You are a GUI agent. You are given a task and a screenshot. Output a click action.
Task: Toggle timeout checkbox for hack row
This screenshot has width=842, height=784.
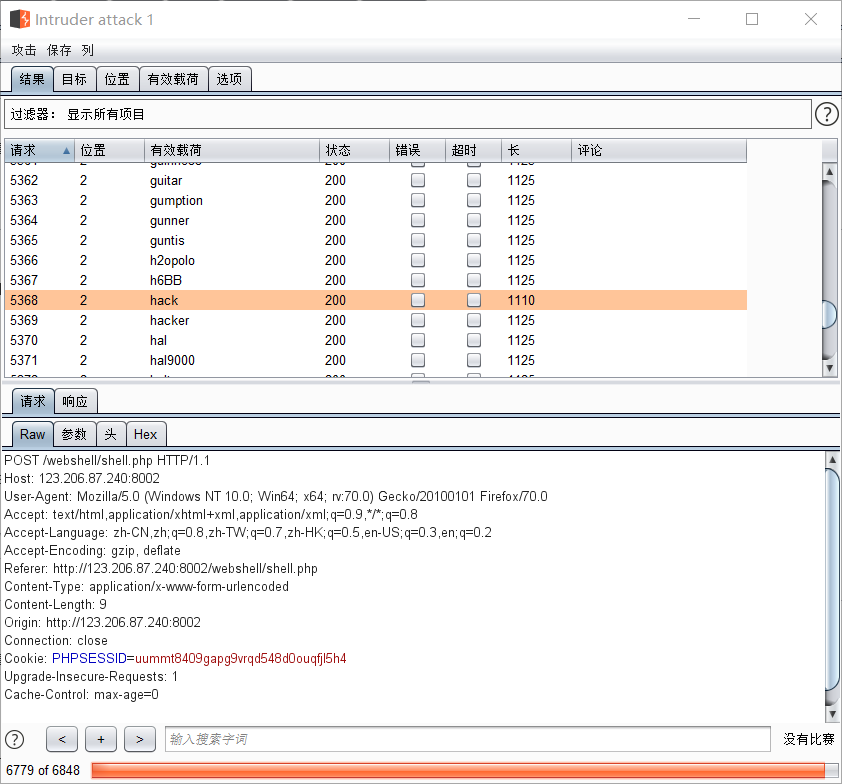pyautogui.click(x=474, y=300)
